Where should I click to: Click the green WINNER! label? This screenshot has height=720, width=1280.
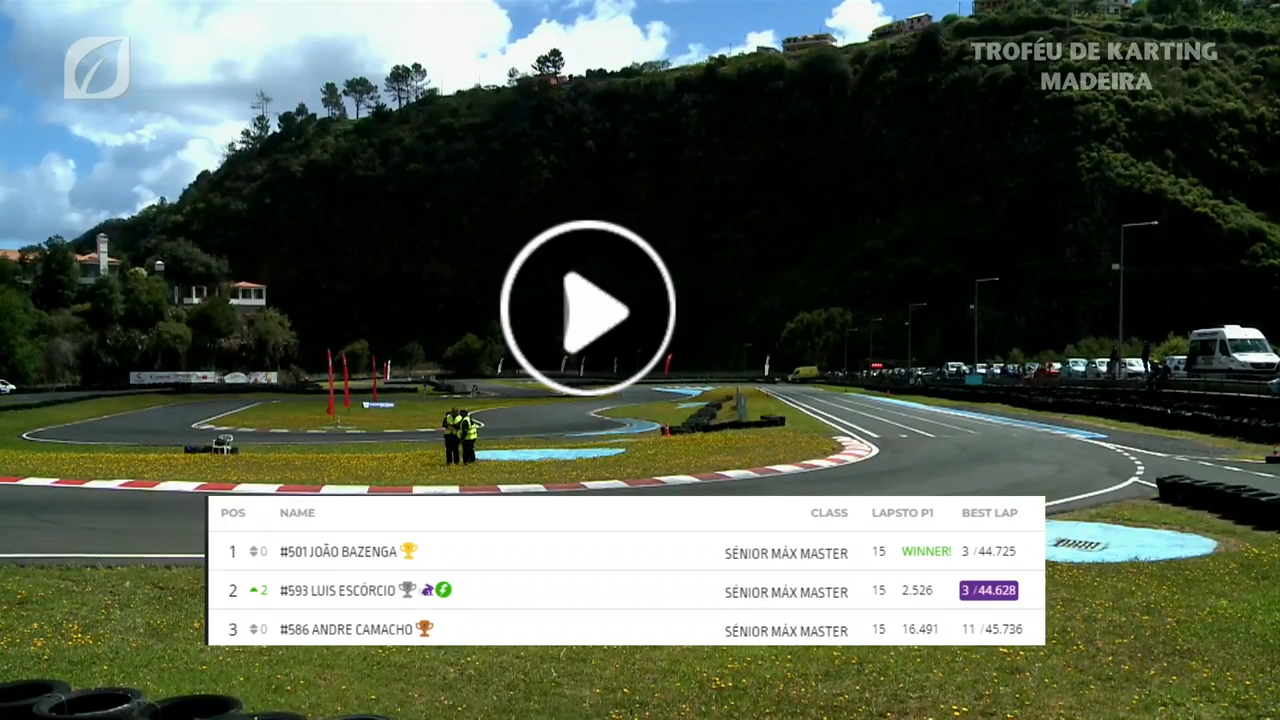(927, 551)
